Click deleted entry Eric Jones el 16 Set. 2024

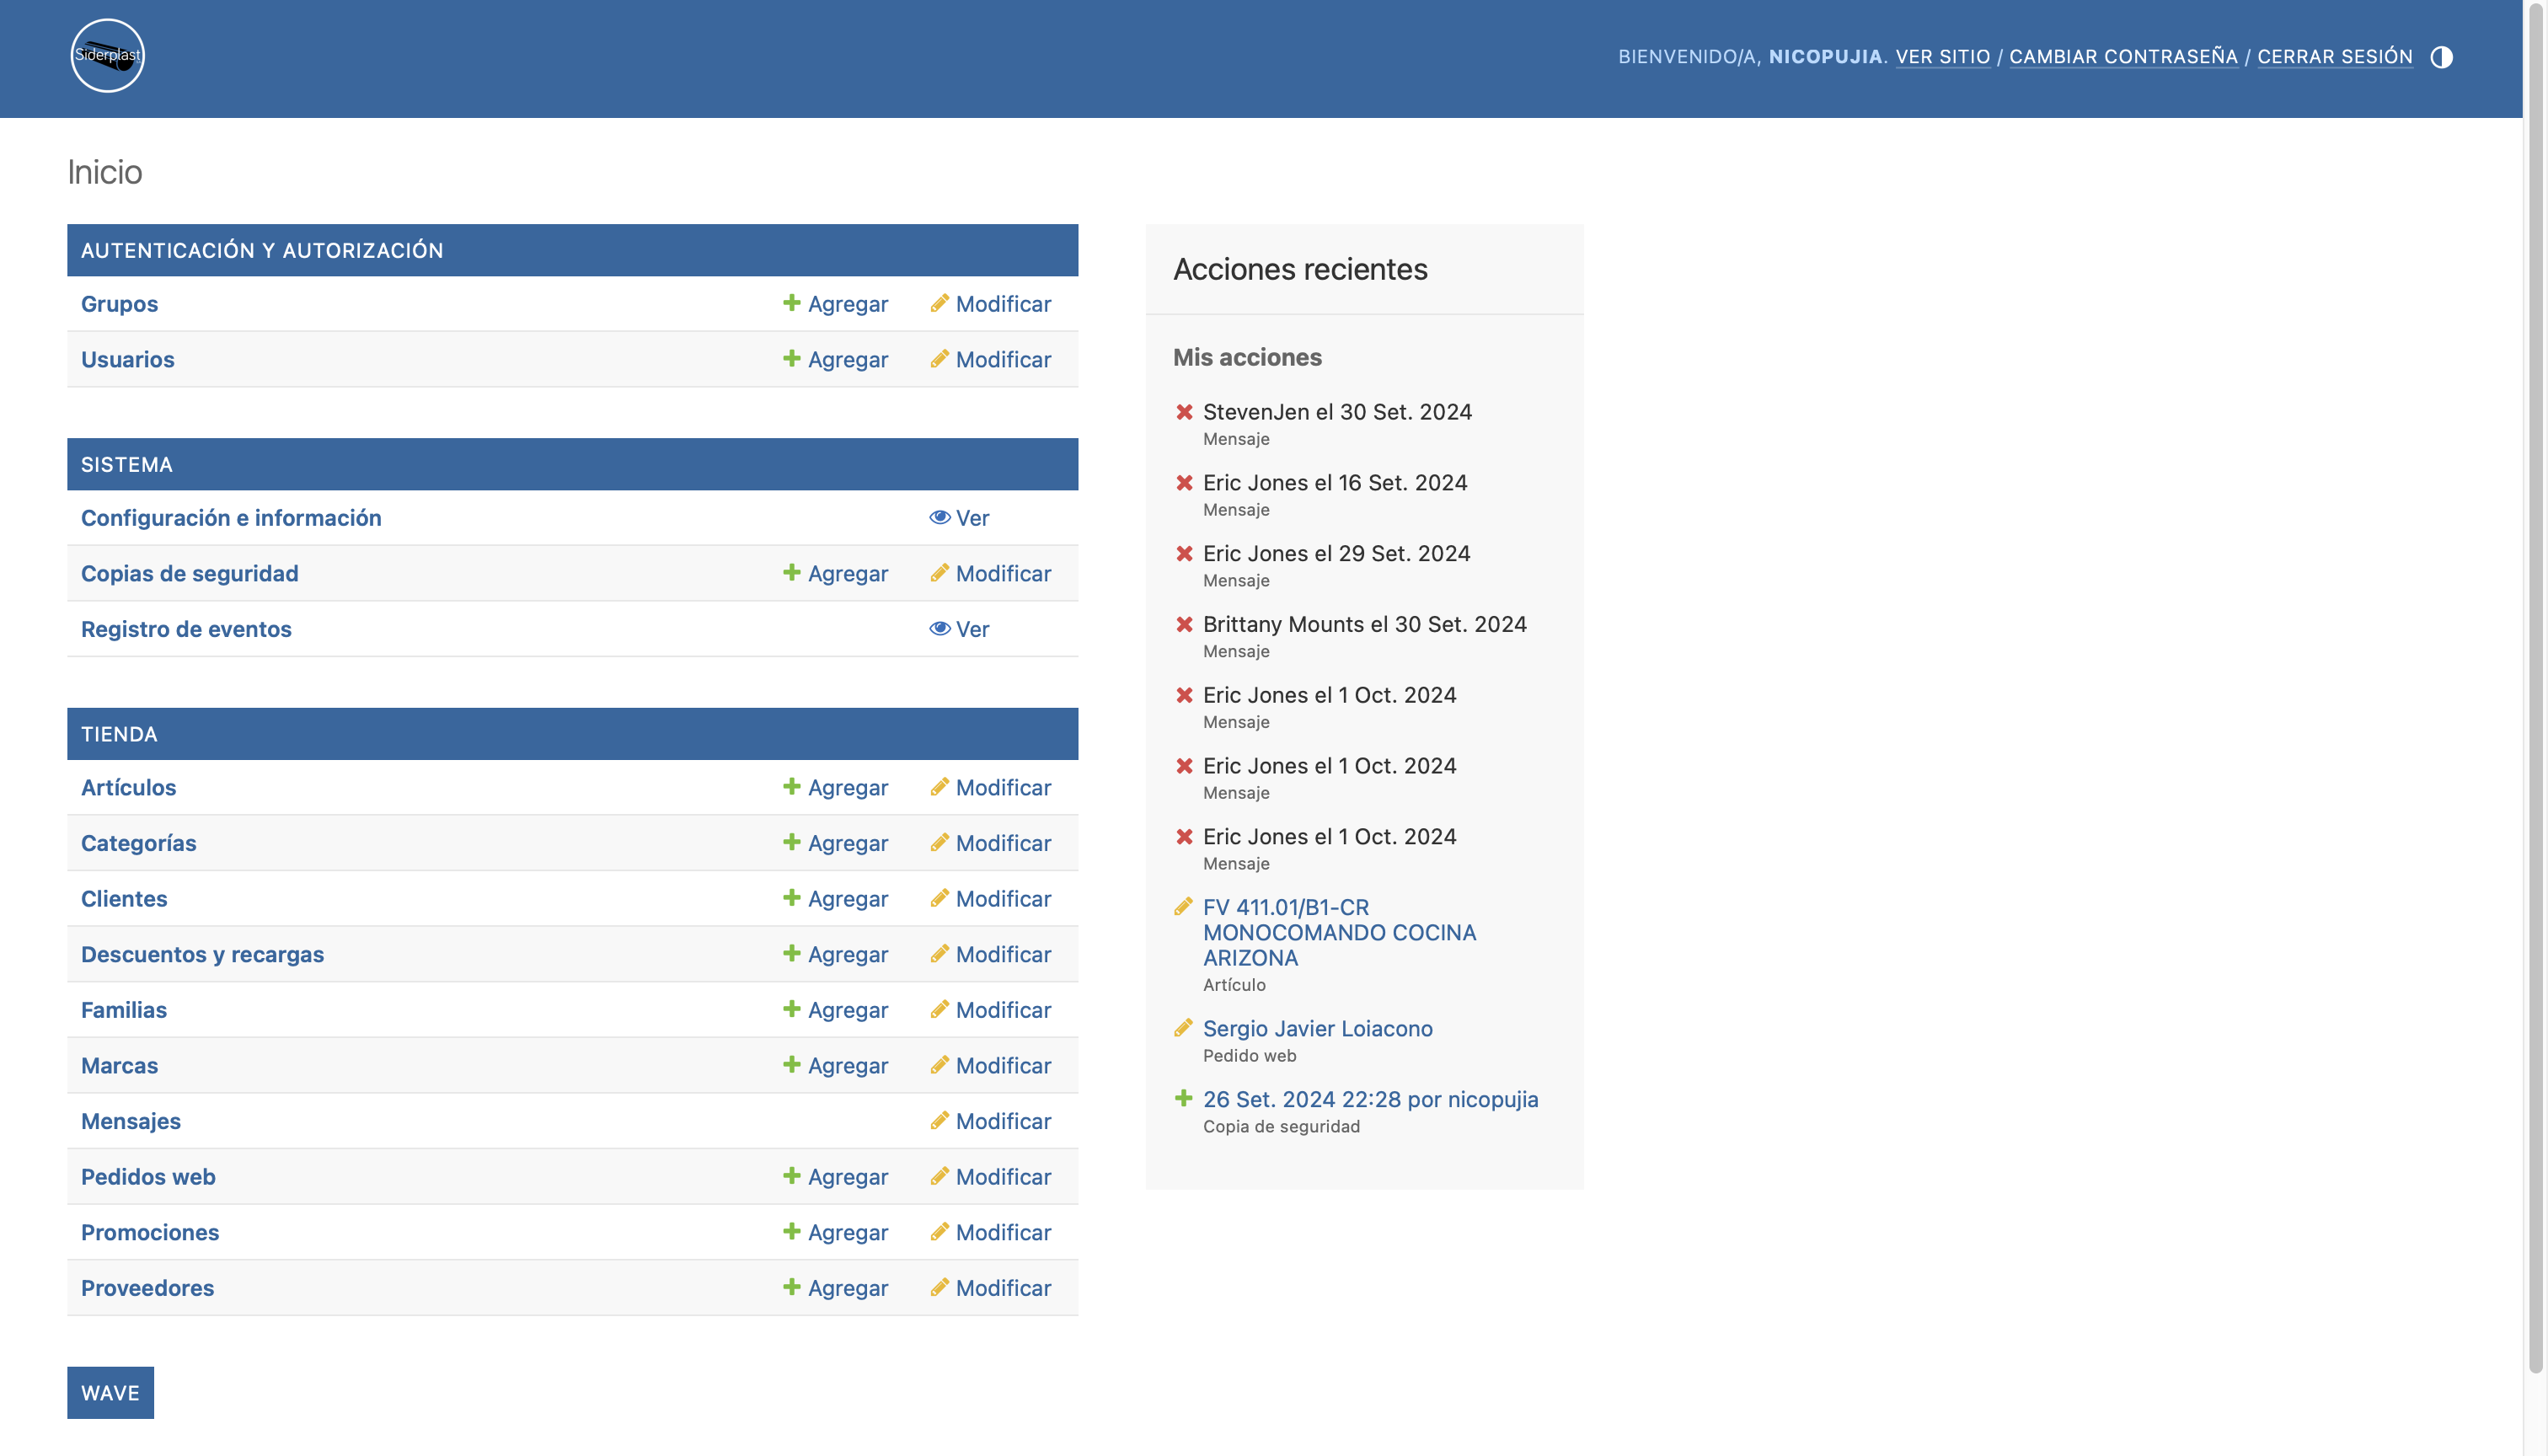click(x=1335, y=483)
